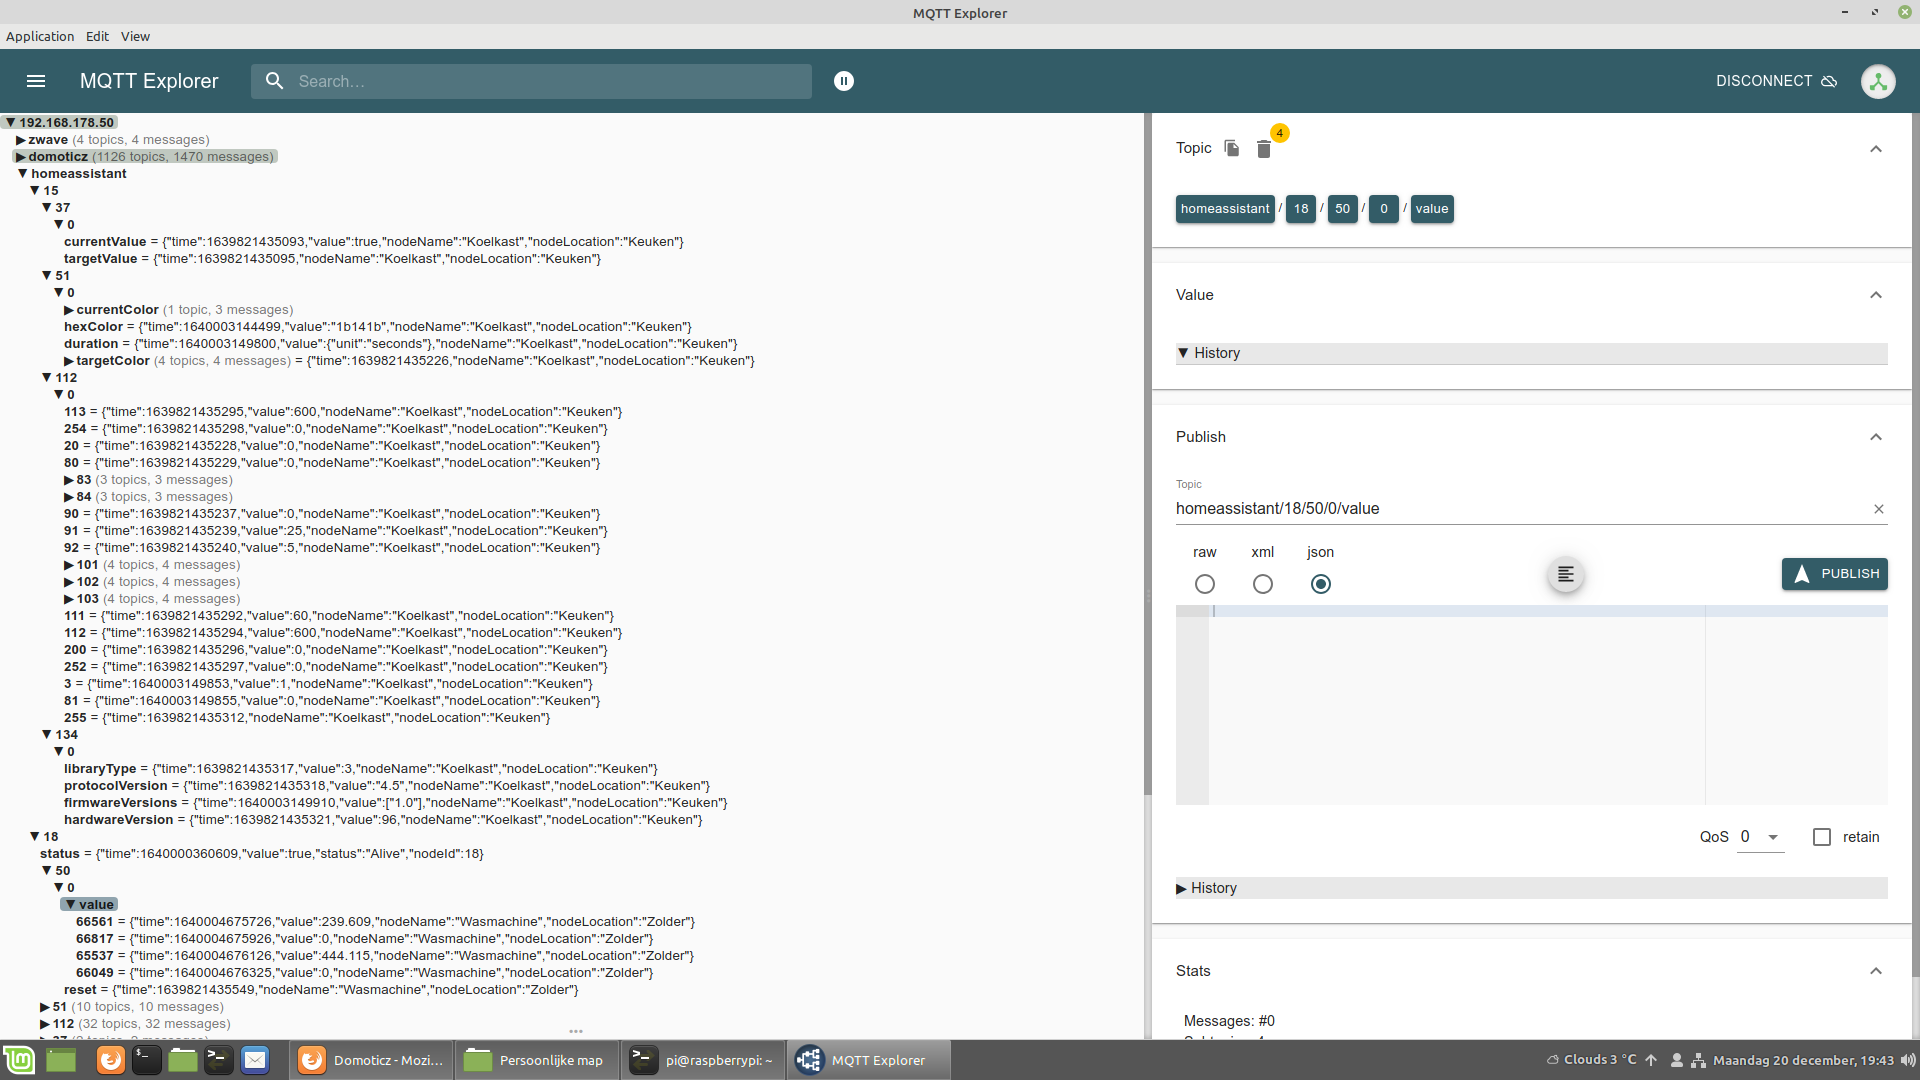This screenshot has width=1920, height=1080.
Task: Open the clock showing Maandag 20 december
Action: [1803, 1060]
